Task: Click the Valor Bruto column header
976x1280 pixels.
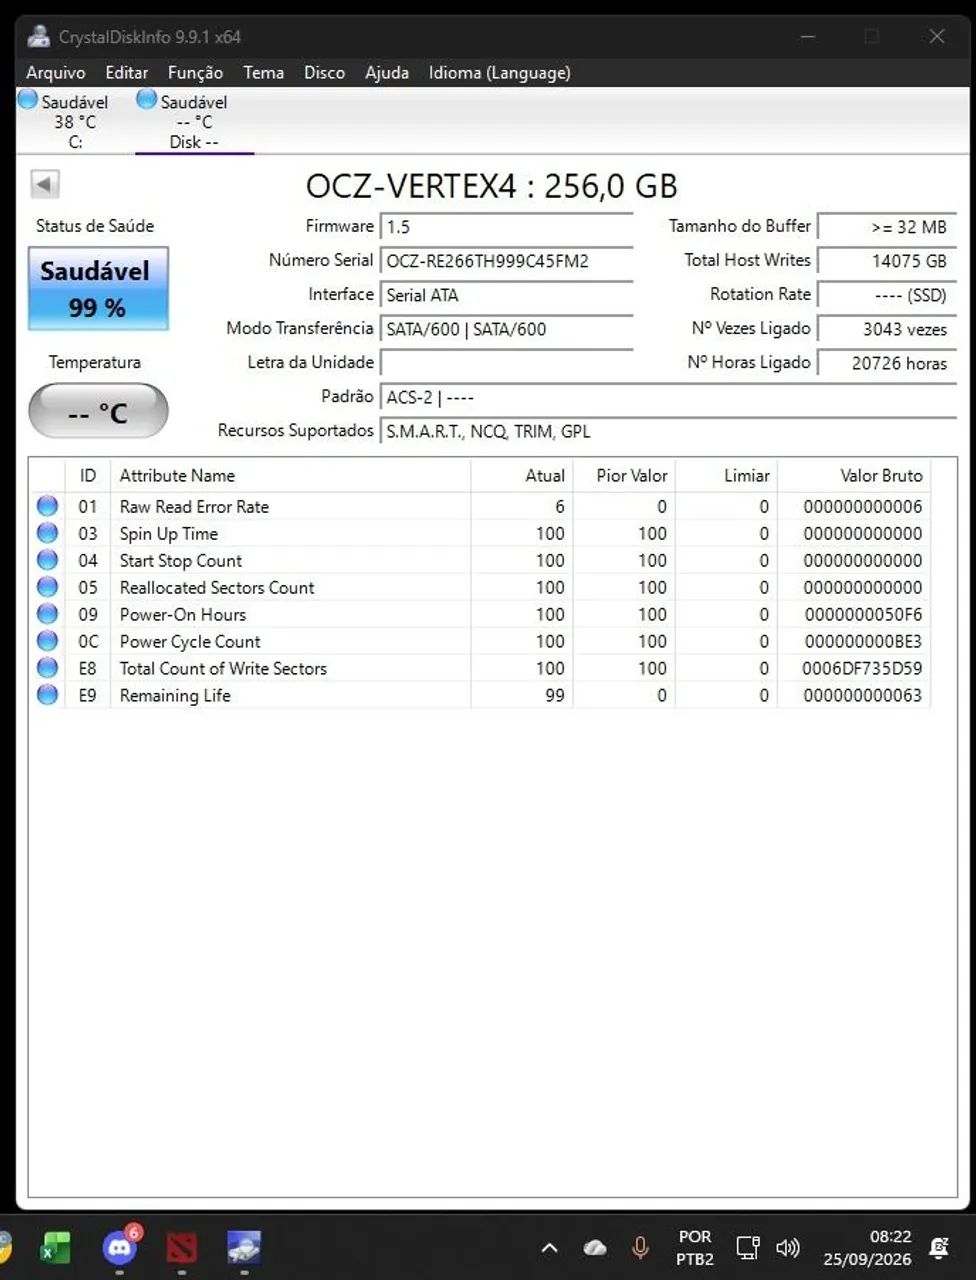Action: tap(854, 476)
